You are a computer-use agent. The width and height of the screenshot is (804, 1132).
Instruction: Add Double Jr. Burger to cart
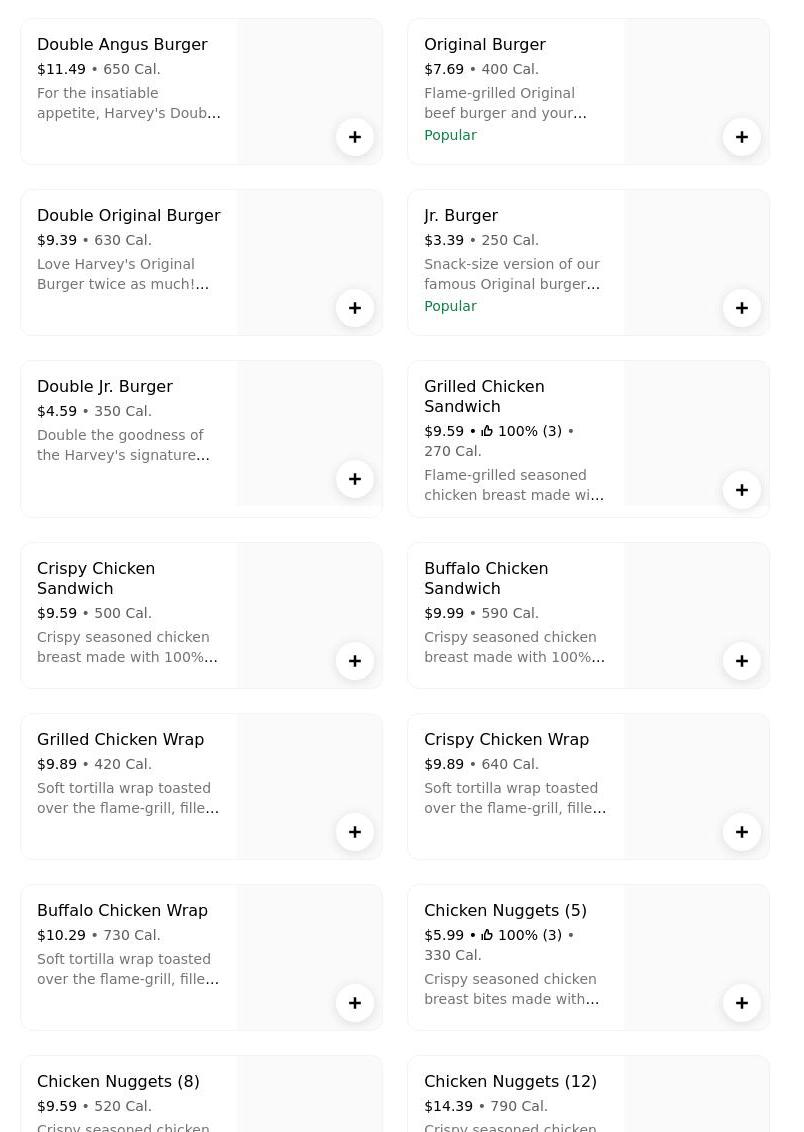[x=355, y=479]
